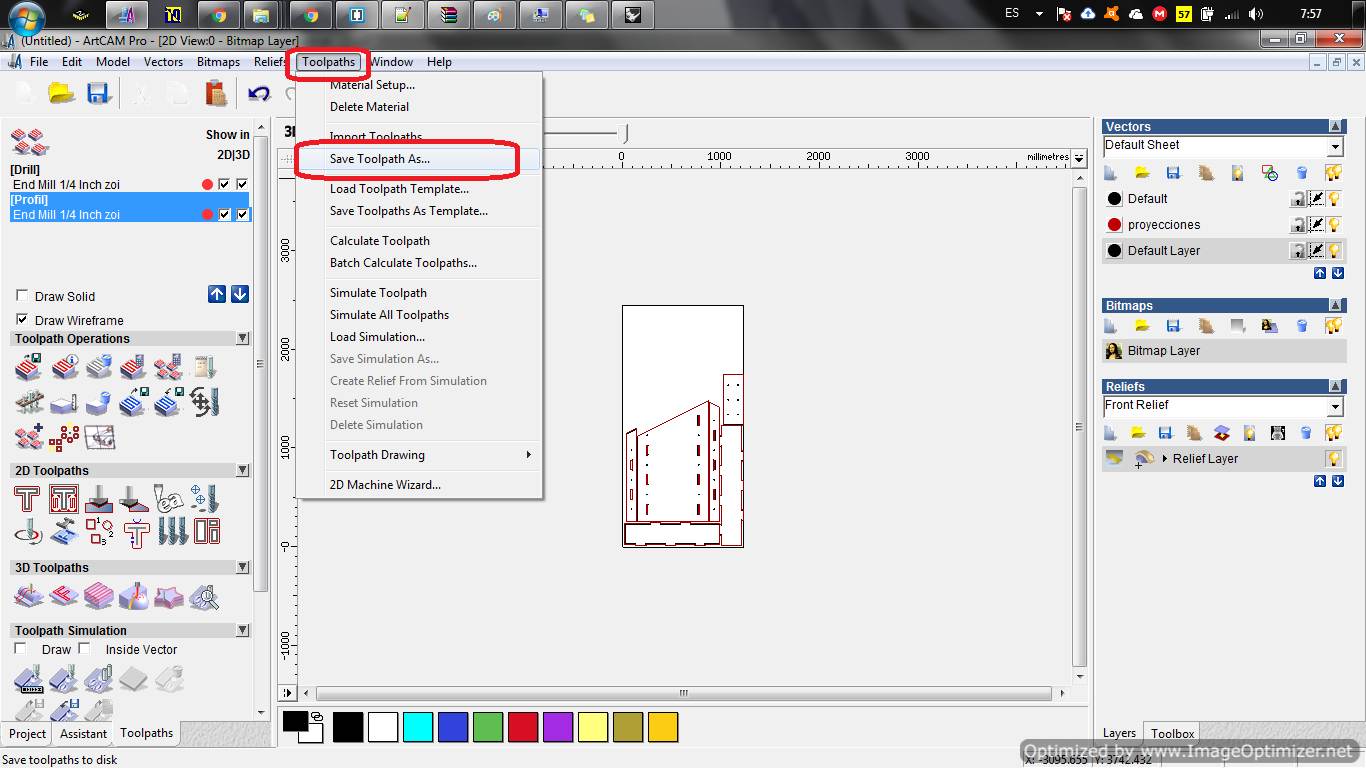Image resolution: width=1366 pixels, height=768 pixels.
Task: Switch to the Assistant tab
Action: tap(83, 734)
